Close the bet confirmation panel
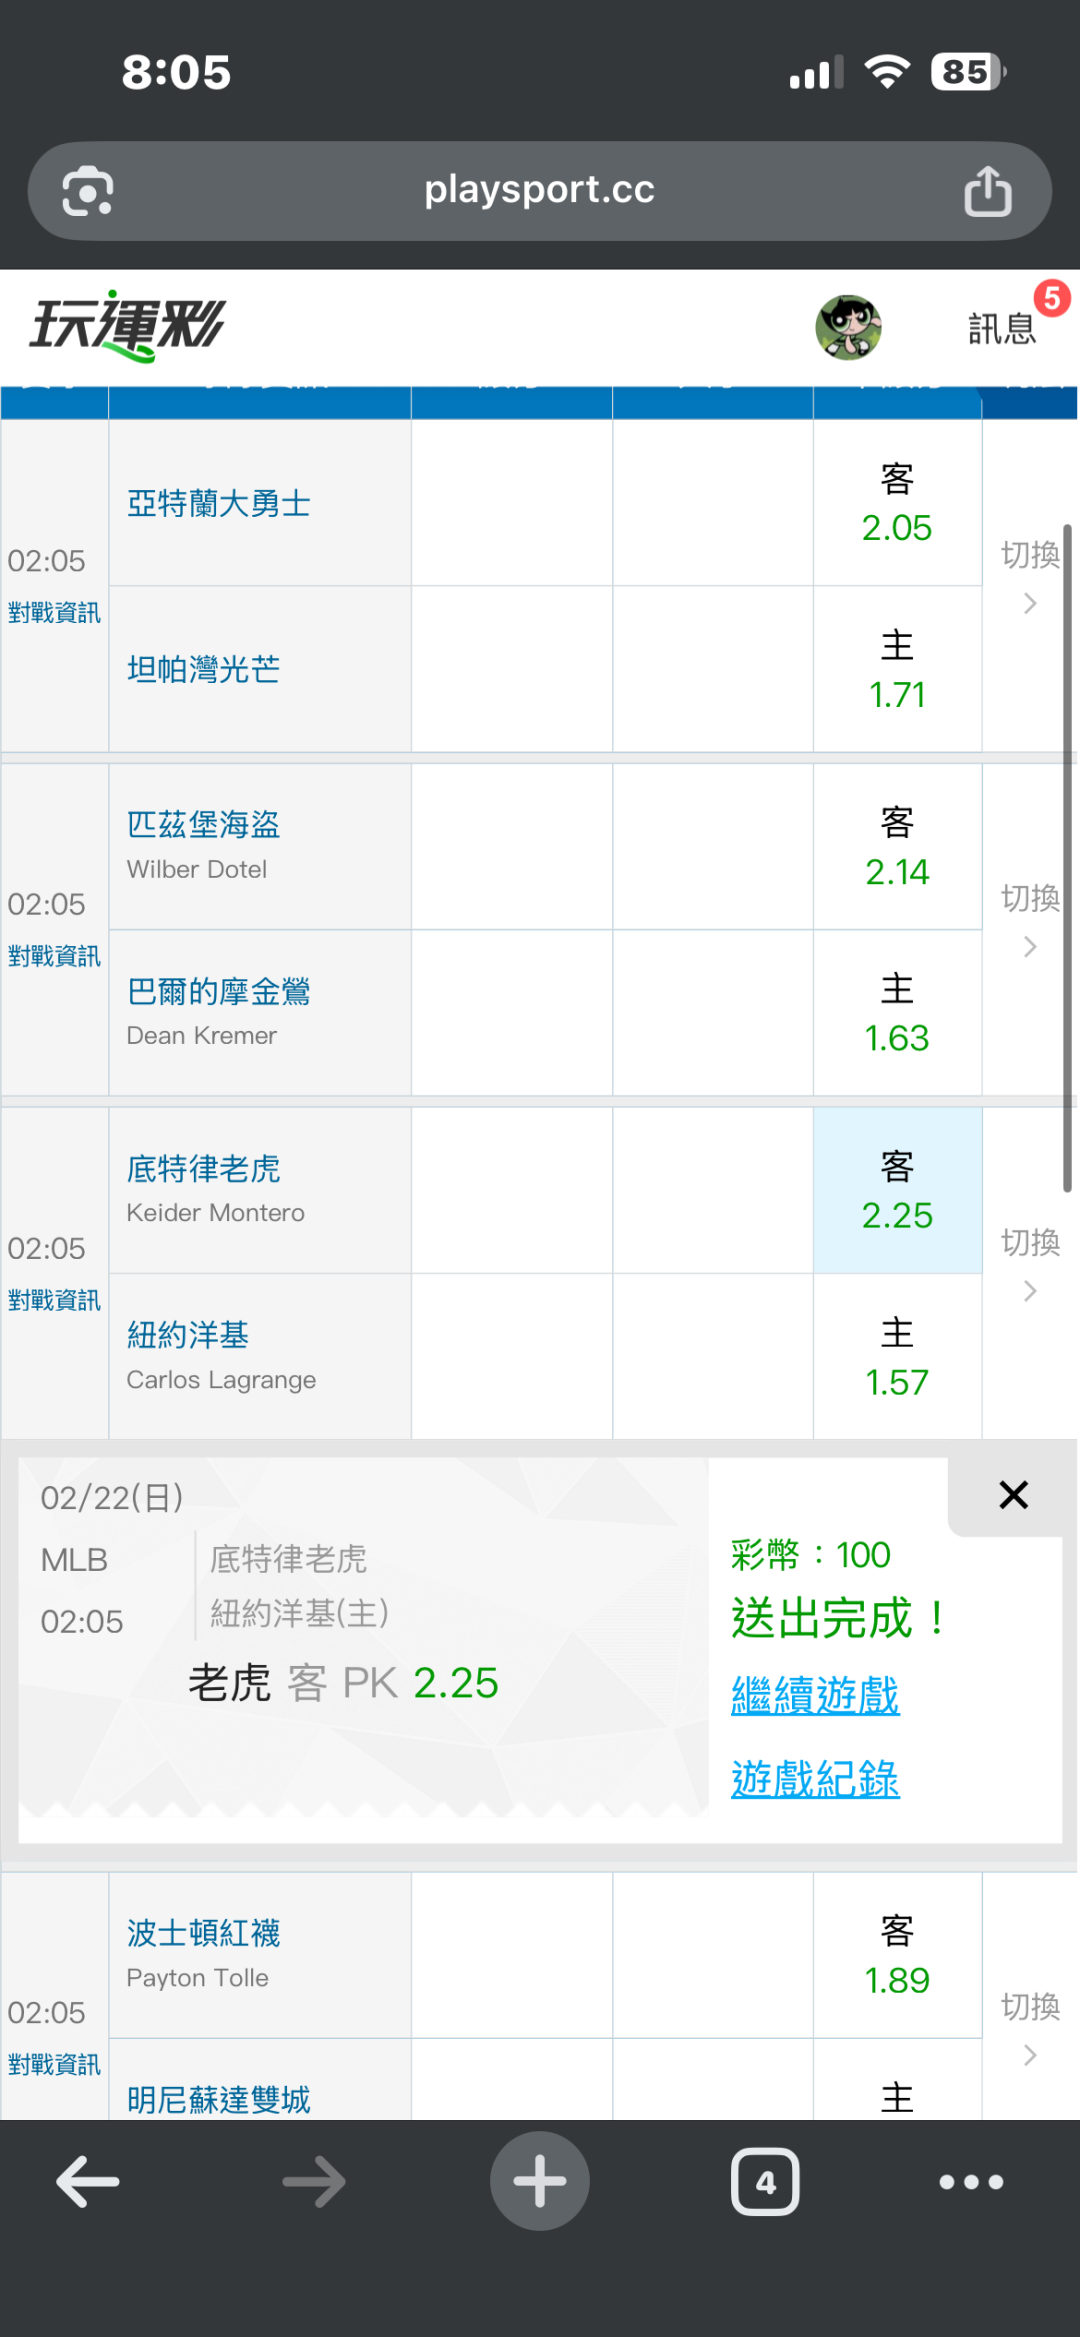 coord(1013,1495)
